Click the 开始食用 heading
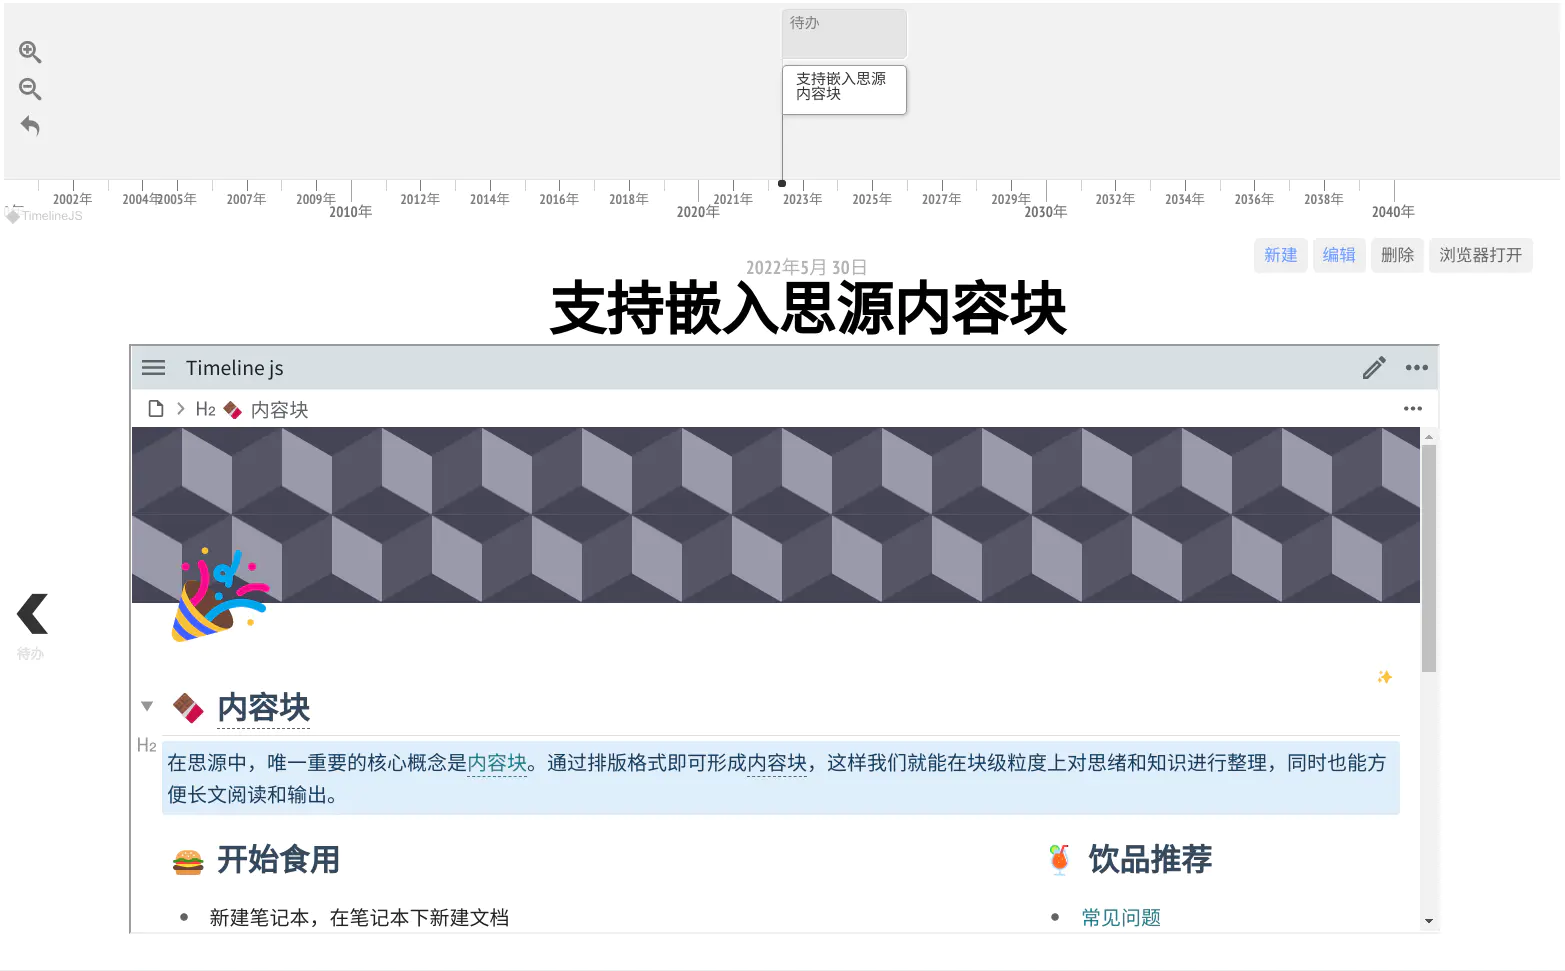The width and height of the screenshot is (1565, 971). [x=279, y=860]
